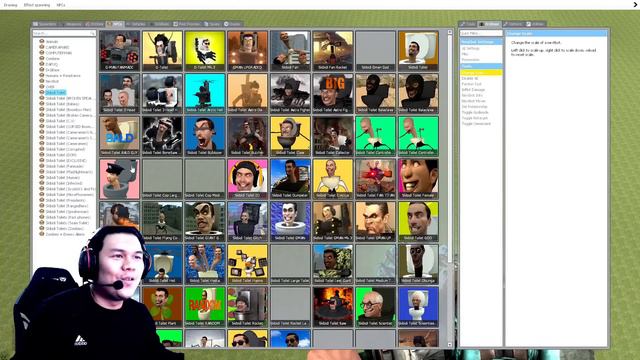
Task: Select the yellow Change Scale tool entry
Action: coord(481,72)
